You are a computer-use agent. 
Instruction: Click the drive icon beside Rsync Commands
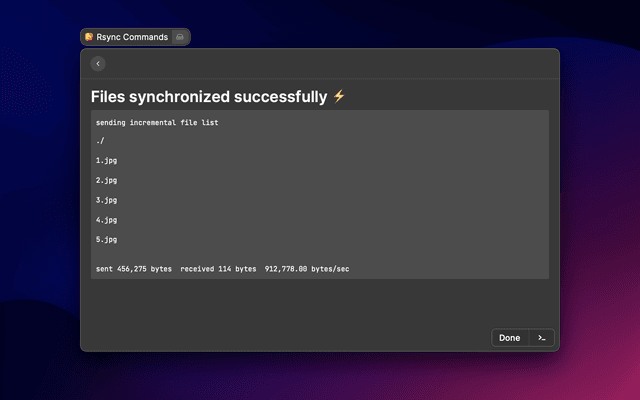tap(179, 37)
